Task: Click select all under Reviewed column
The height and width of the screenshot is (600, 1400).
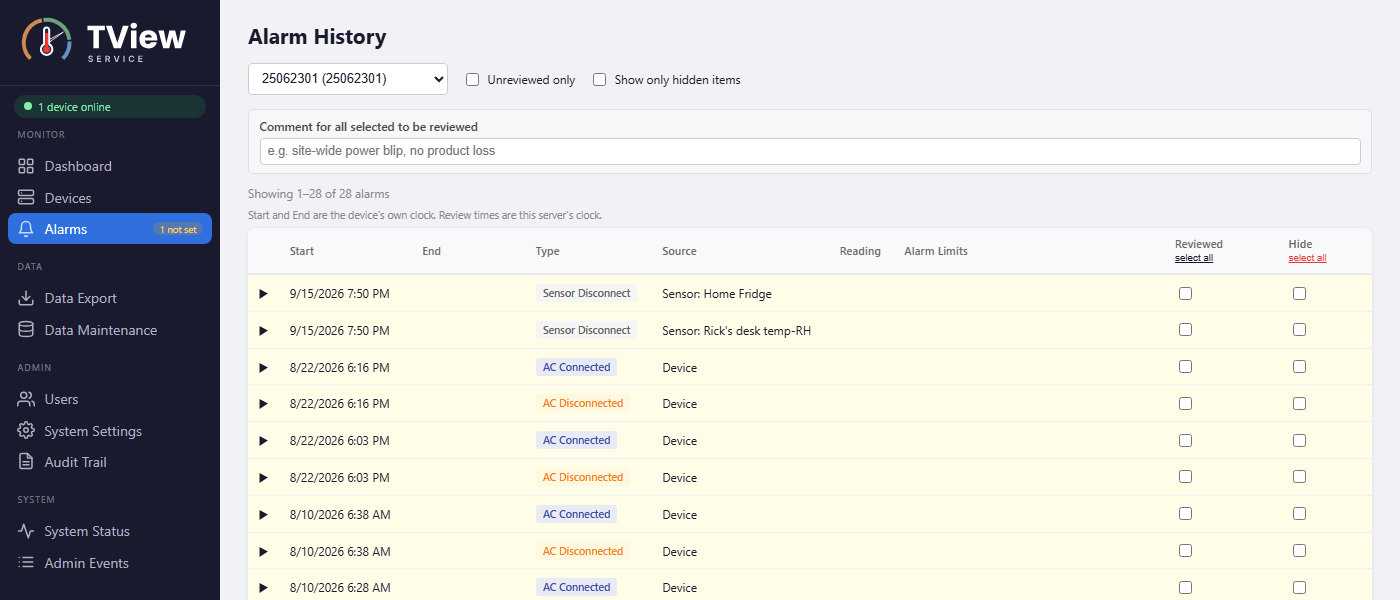Action: coord(1194,258)
